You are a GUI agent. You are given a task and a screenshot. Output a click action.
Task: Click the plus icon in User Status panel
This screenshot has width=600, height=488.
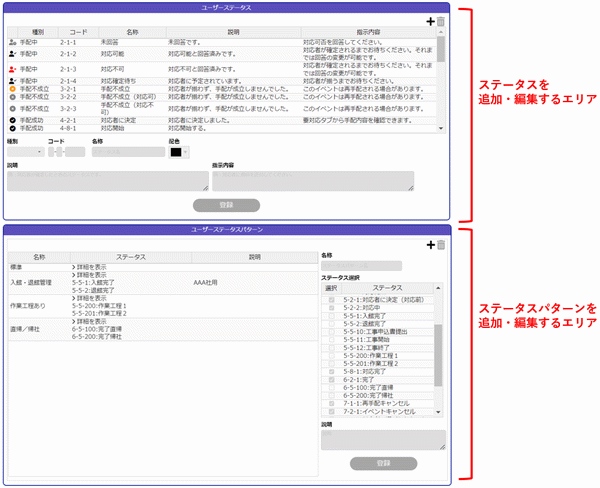[430, 21]
